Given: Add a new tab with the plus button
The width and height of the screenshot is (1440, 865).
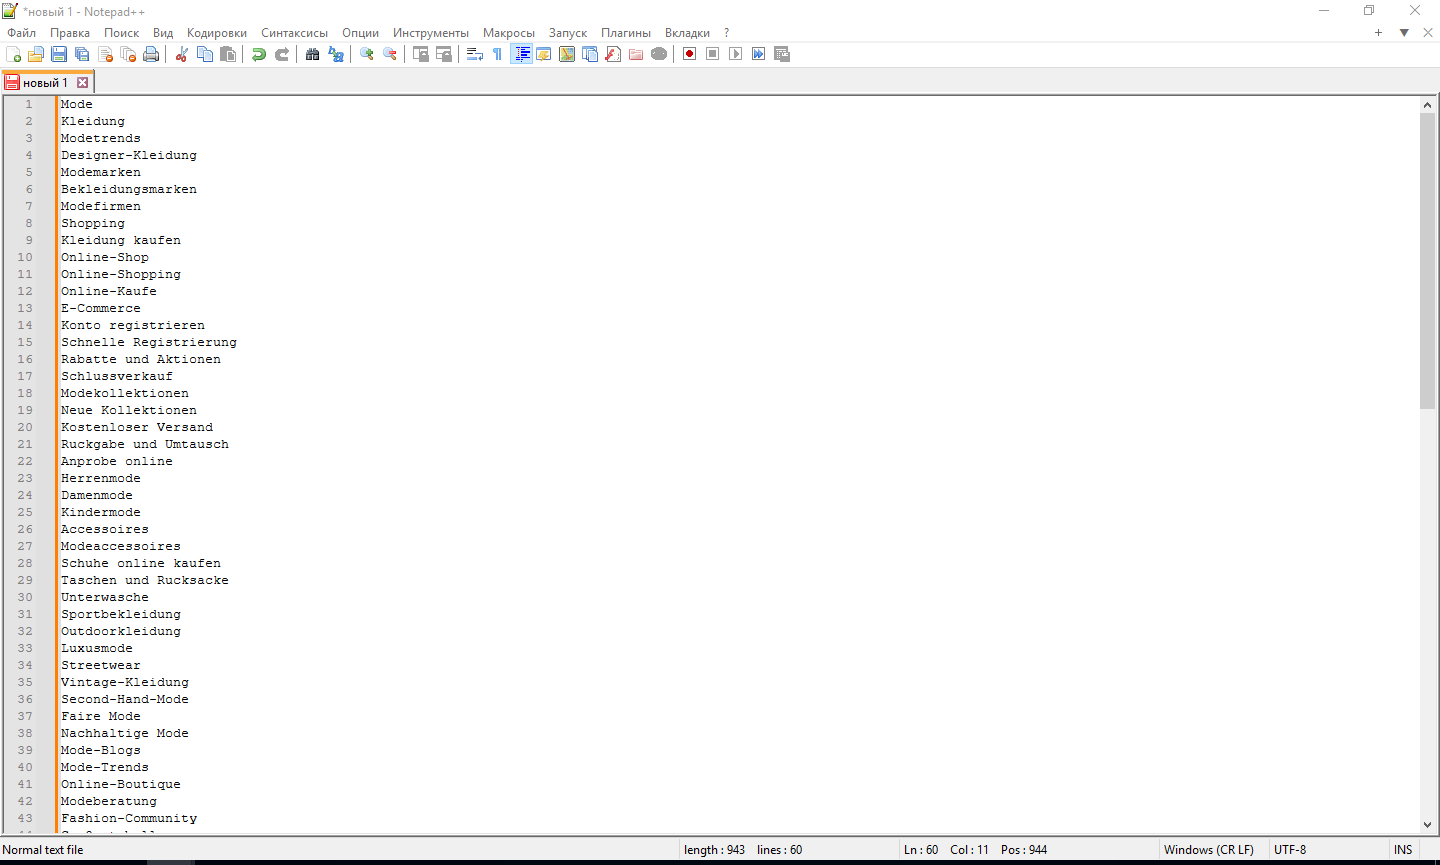Looking at the screenshot, I should [1378, 33].
